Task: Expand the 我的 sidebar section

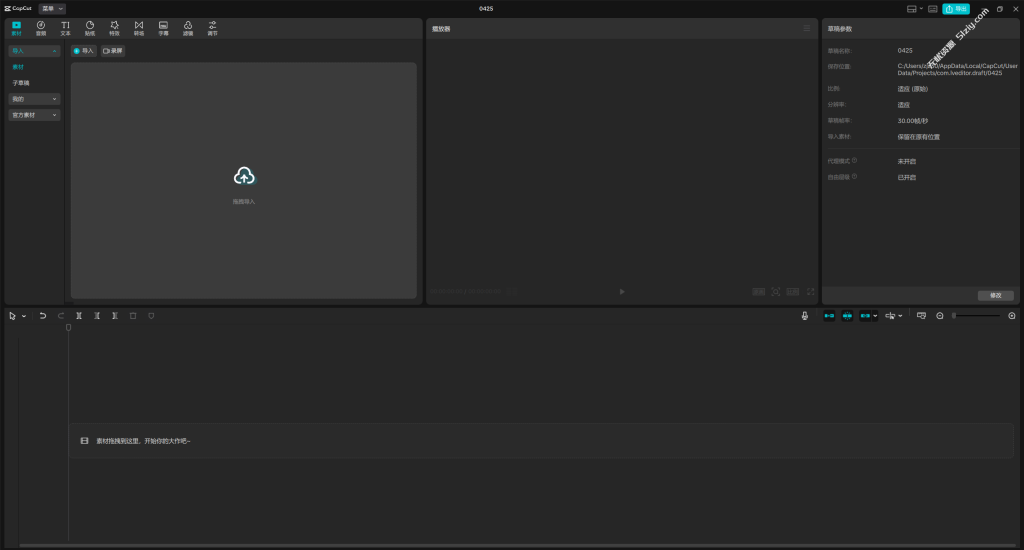Action: click(34, 99)
